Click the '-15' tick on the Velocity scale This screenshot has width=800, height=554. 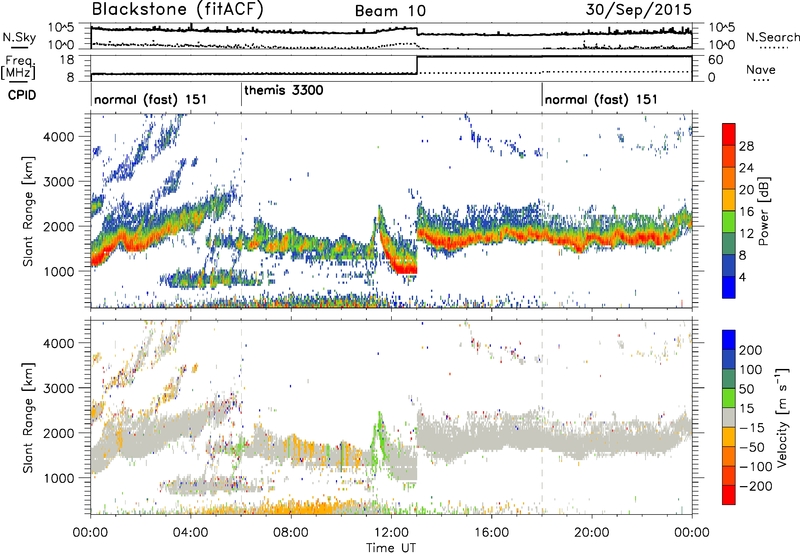(752, 427)
